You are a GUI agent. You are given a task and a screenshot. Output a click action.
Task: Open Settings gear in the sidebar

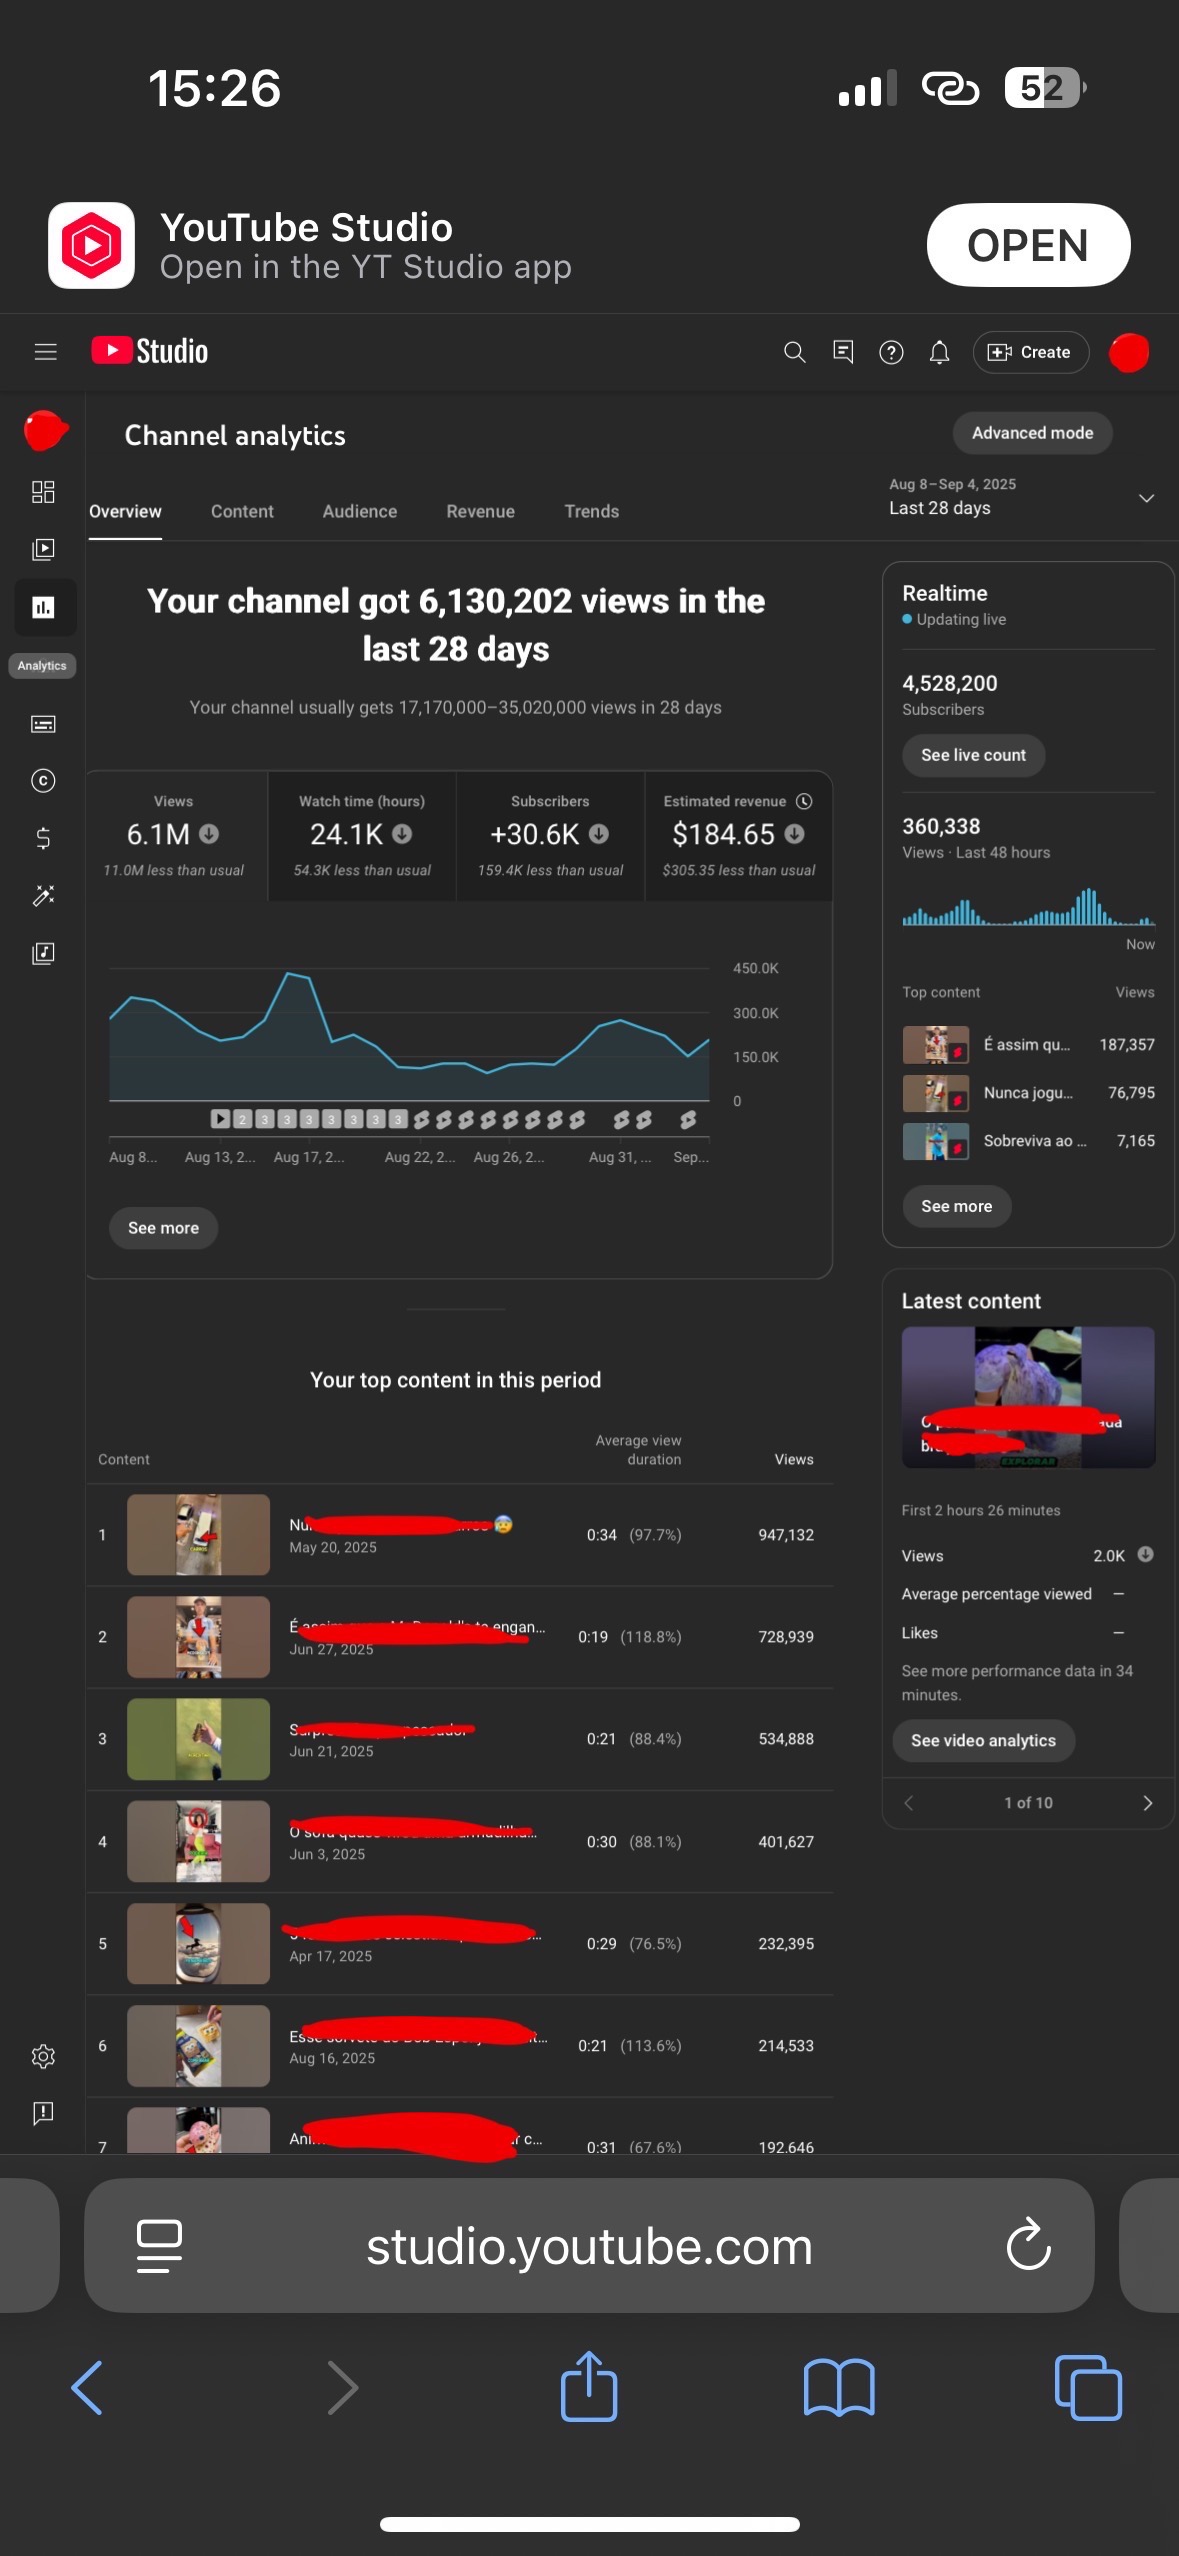[x=43, y=2056]
